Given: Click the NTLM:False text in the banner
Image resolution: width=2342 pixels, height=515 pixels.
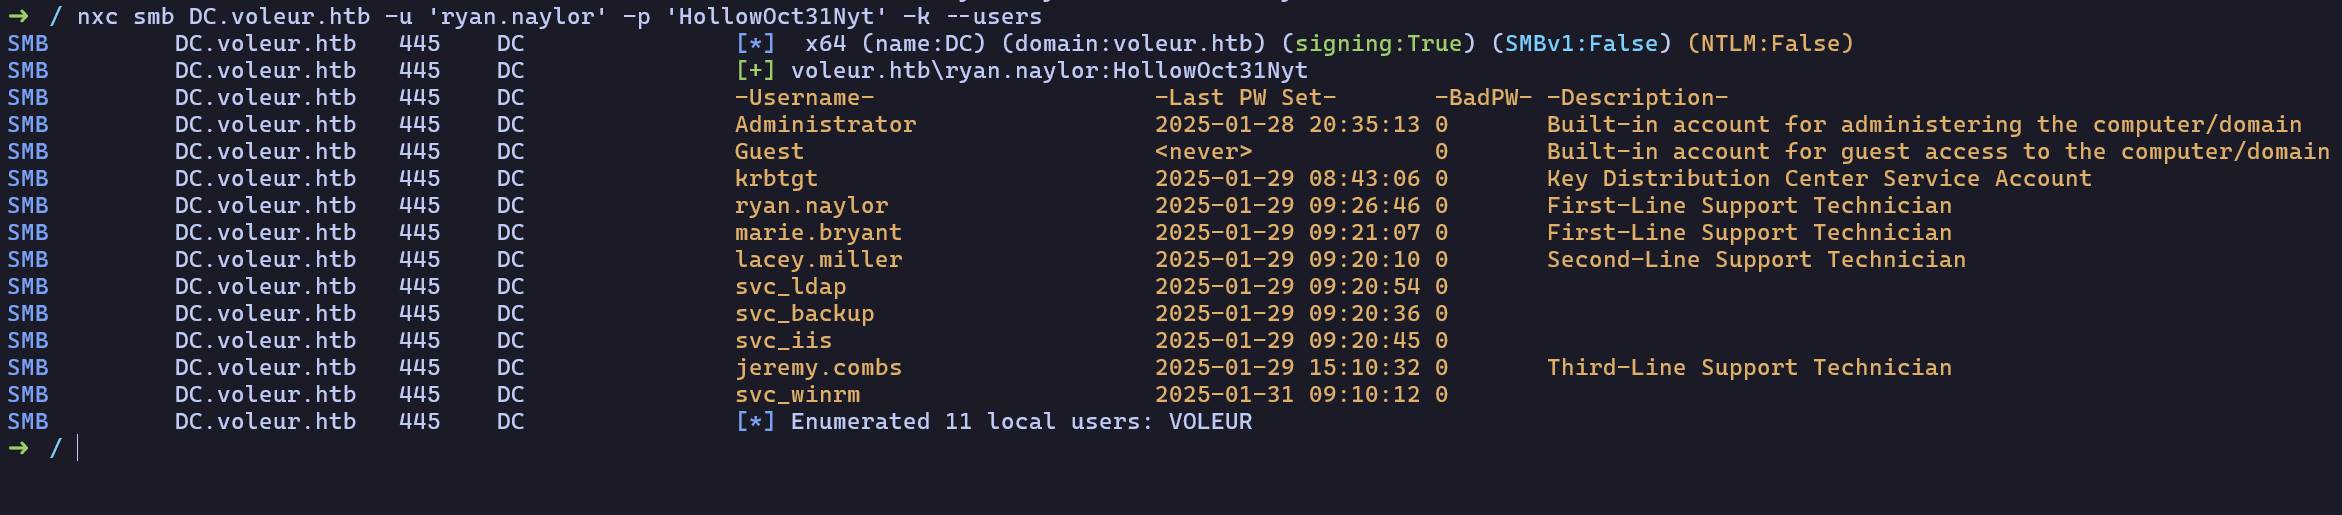Looking at the screenshot, I should pyautogui.click(x=1770, y=44).
